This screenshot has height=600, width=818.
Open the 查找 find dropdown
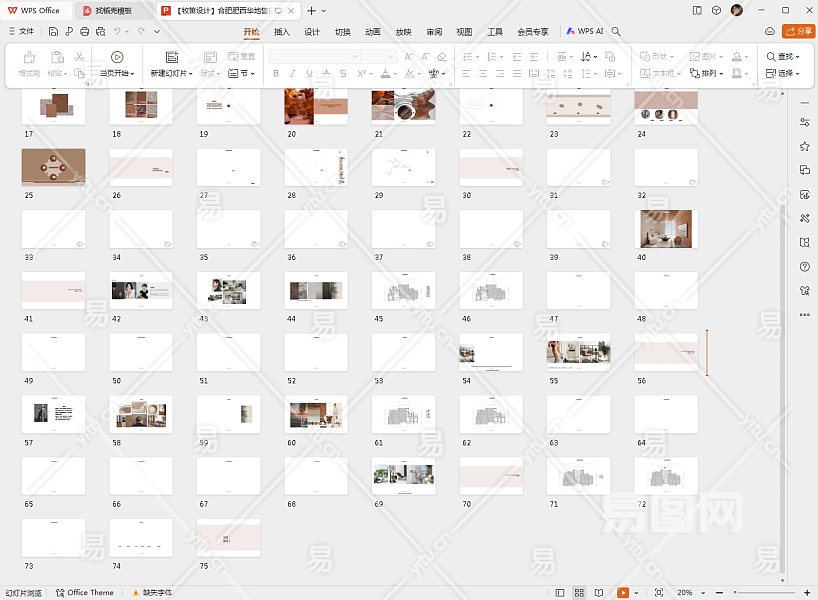coord(783,57)
